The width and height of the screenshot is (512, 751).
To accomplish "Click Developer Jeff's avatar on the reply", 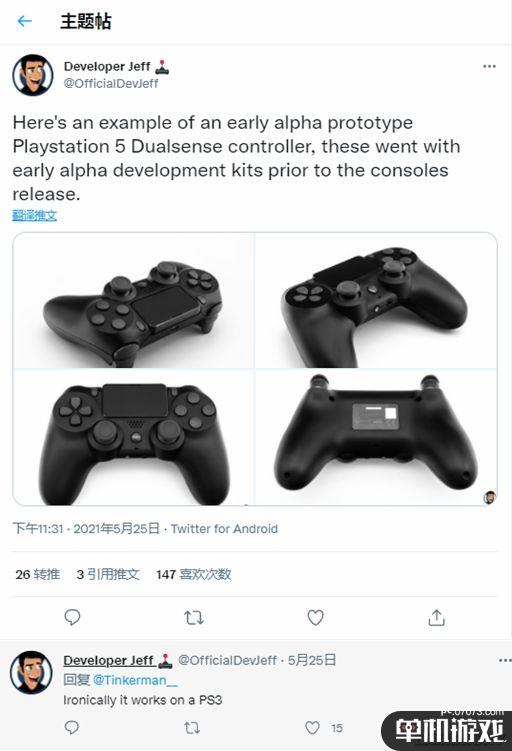I will pos(32,672).
